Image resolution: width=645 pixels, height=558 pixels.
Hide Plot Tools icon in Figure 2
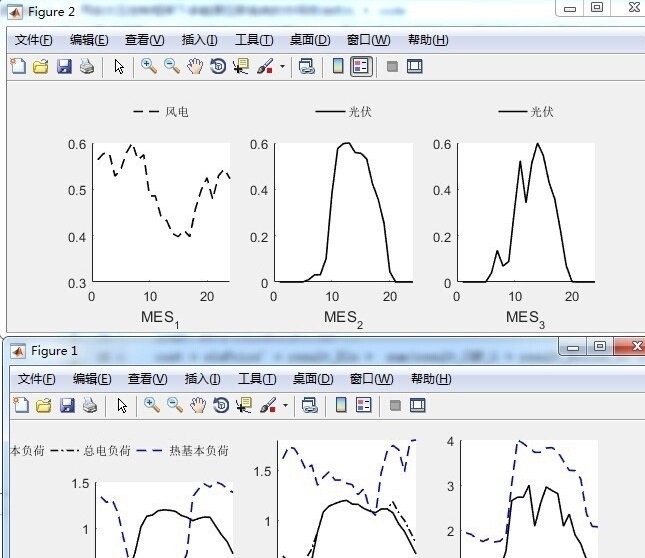(x=392, y=66)
